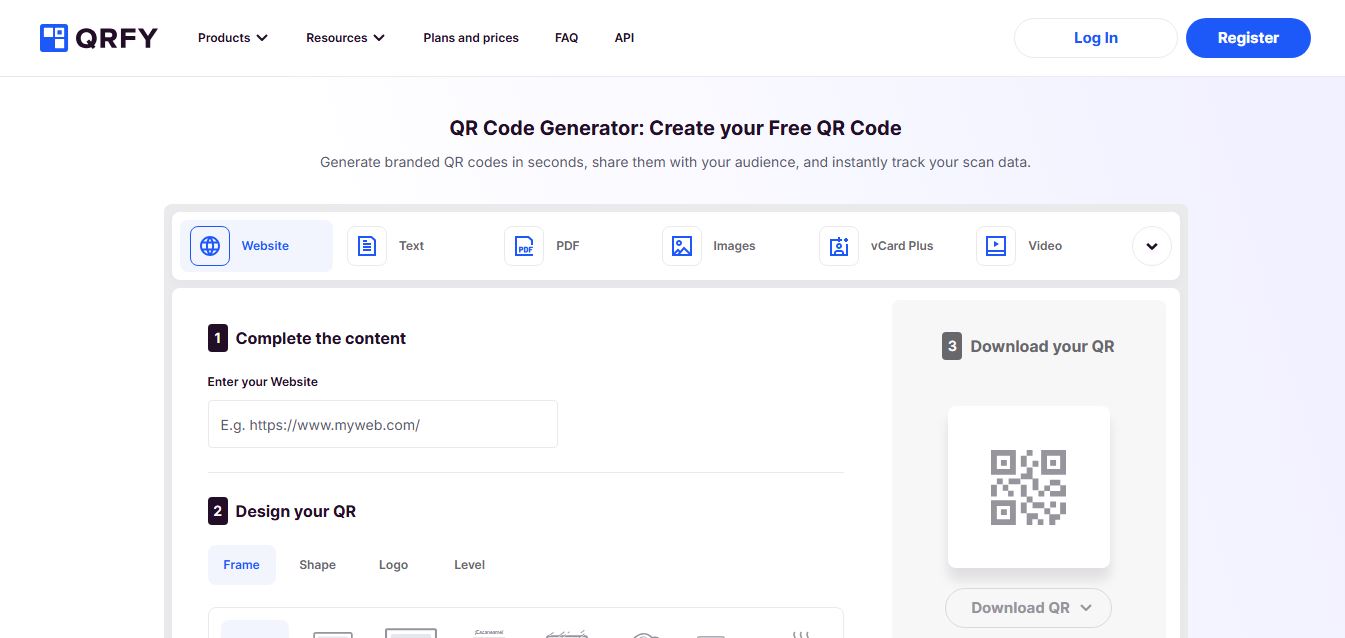This screenshot has height=638, width=1345.
Task: Click the 'Enter your Website' label
Action: click(x=263, y=382)
